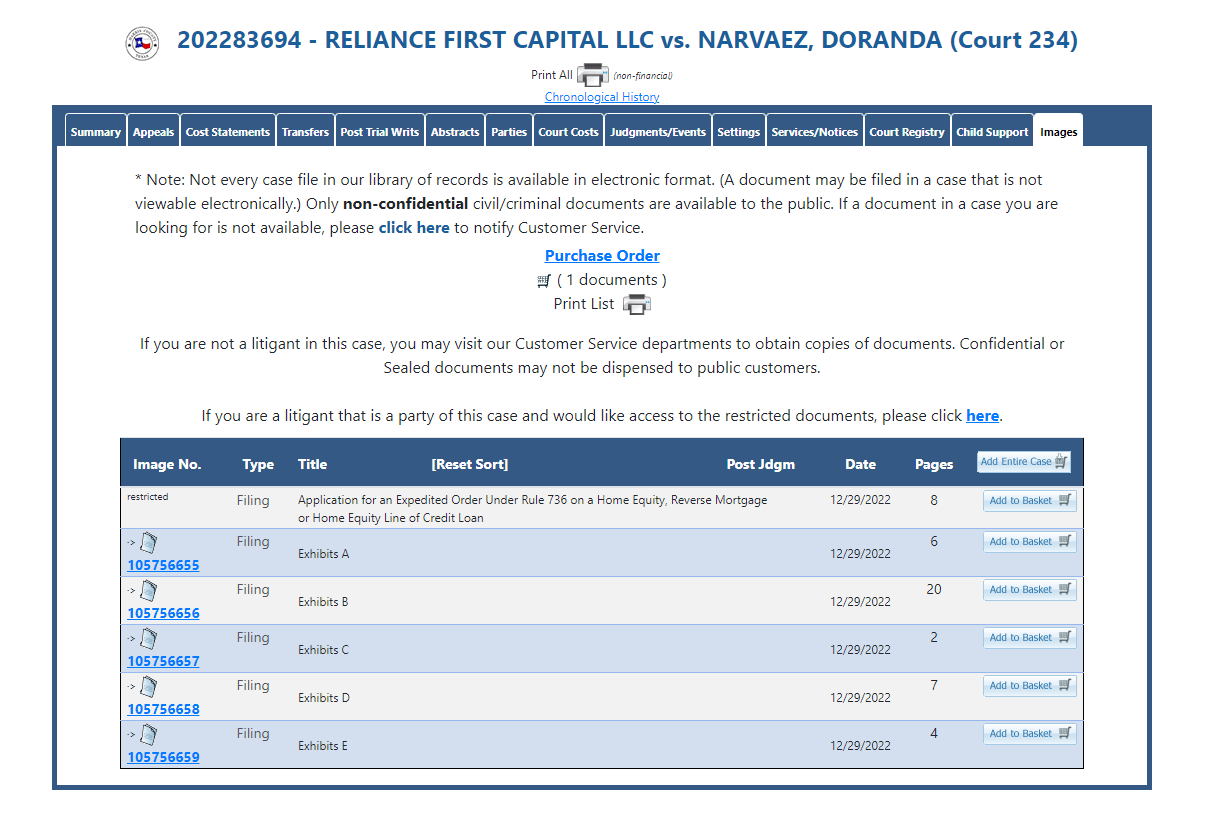Switch to the Appeals tab
This screenshot has height=837, width=1222.
pyautogui.click(x=153, y=131)
